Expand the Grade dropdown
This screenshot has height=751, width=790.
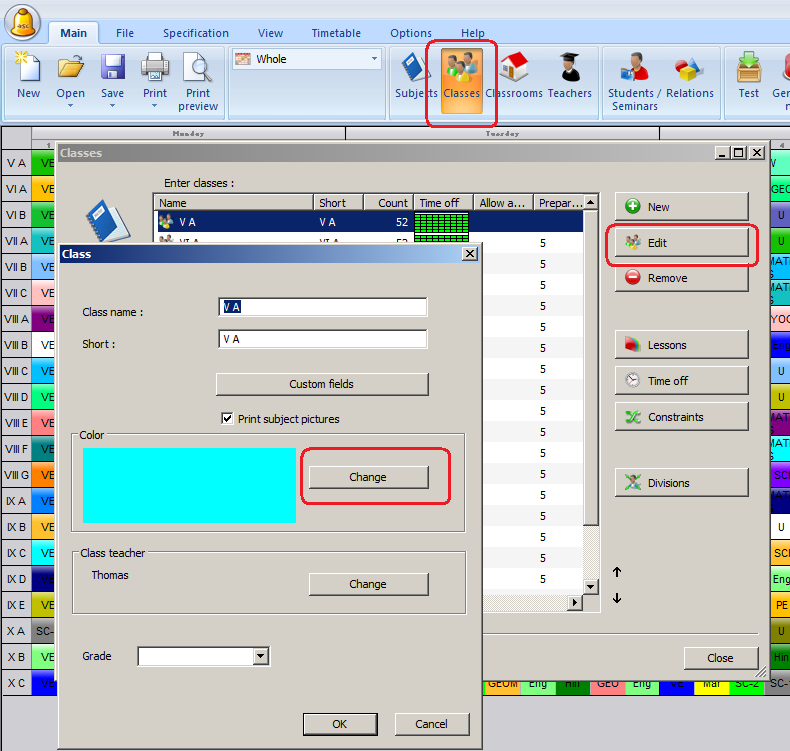261,657
